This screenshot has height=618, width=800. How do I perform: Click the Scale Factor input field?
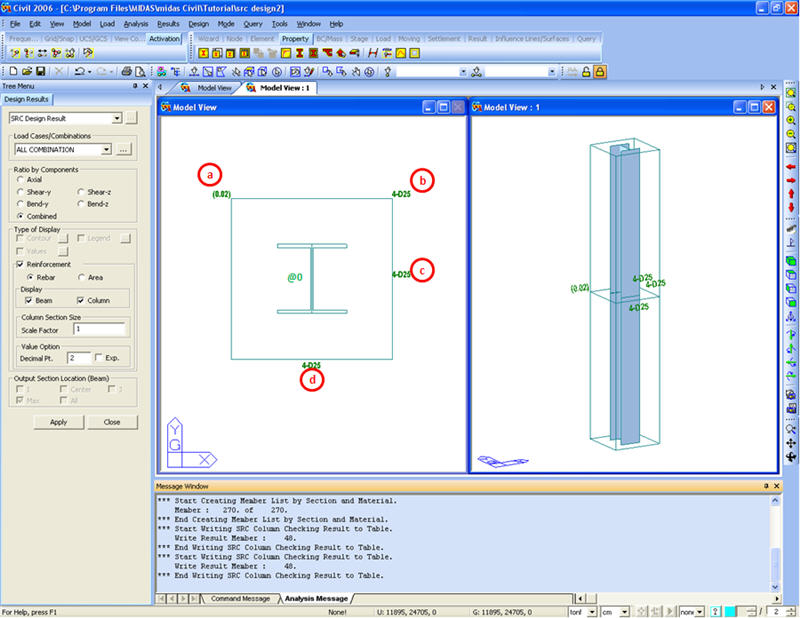(97, 328)
